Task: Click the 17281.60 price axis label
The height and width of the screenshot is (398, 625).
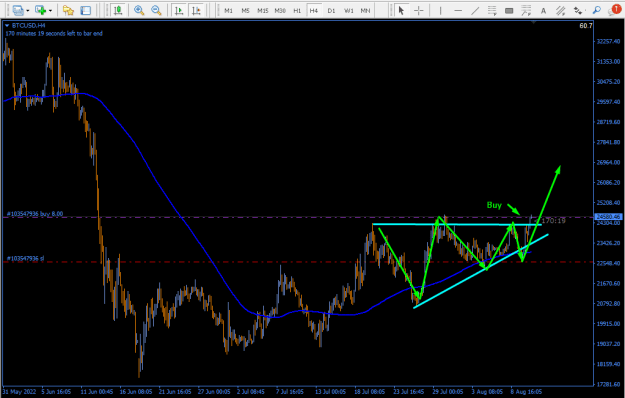Action: pos(608,384)
